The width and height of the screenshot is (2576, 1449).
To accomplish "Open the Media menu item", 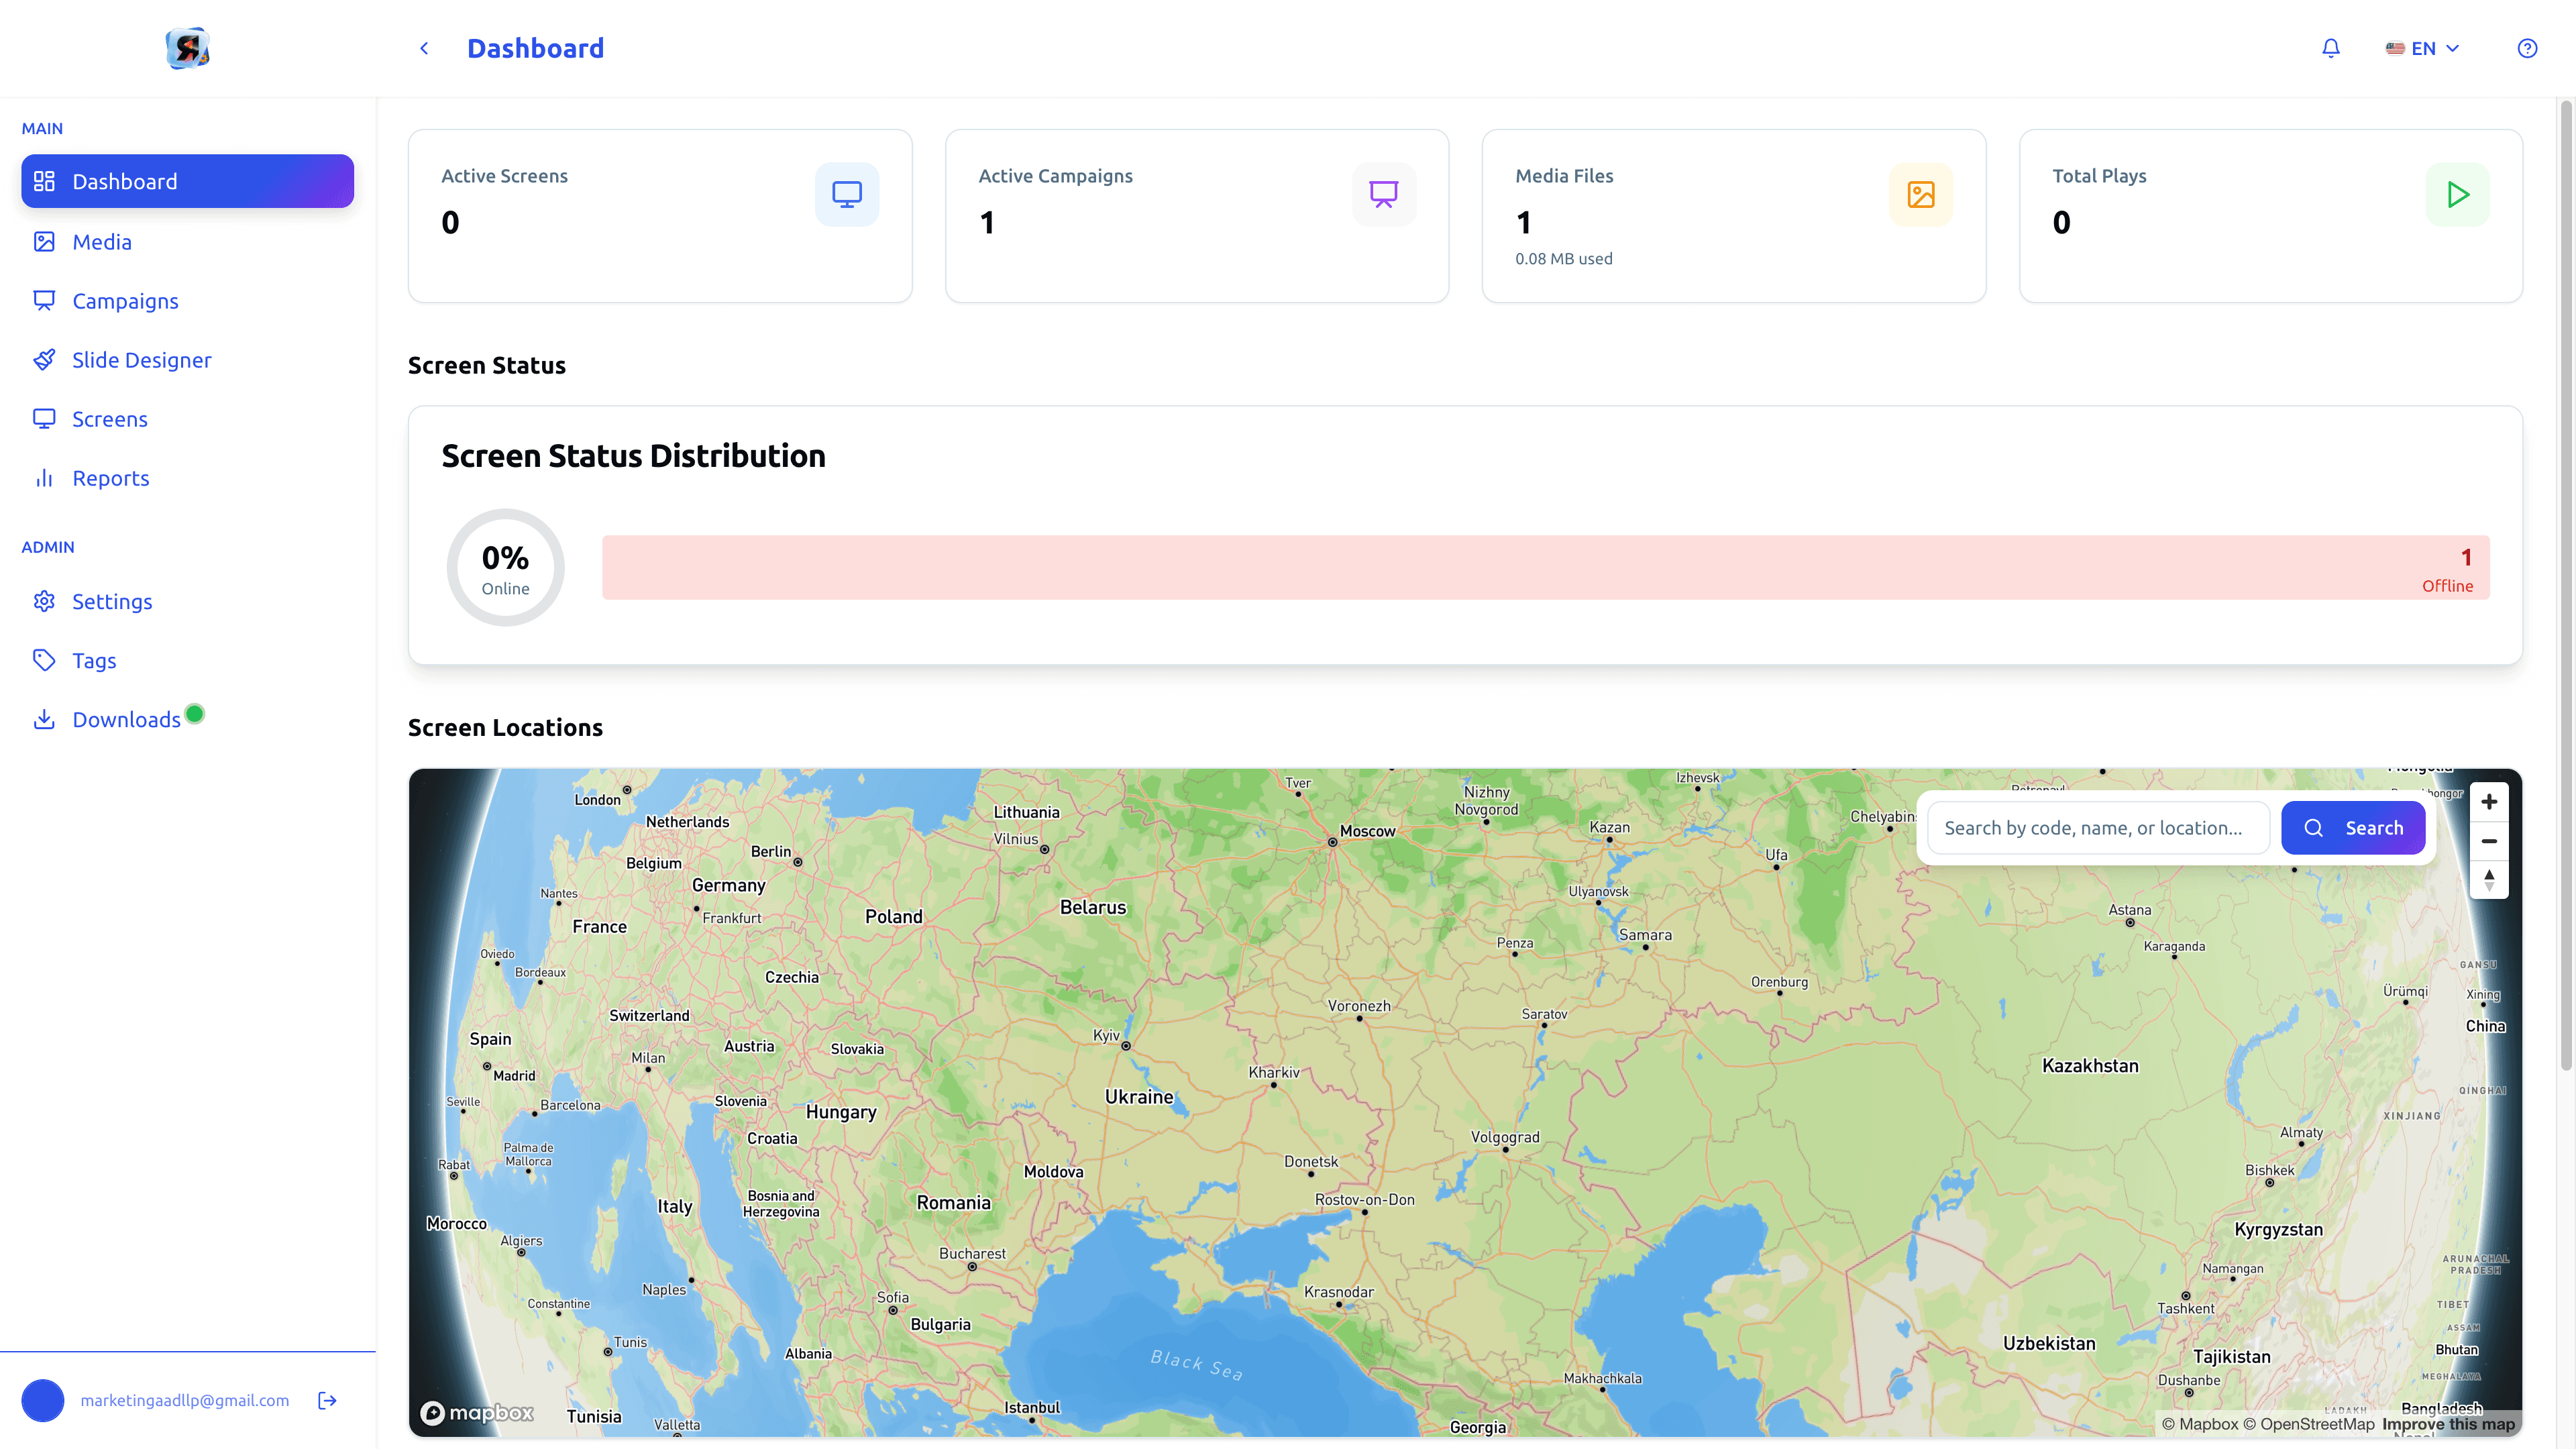I will (x=101, y=242).
